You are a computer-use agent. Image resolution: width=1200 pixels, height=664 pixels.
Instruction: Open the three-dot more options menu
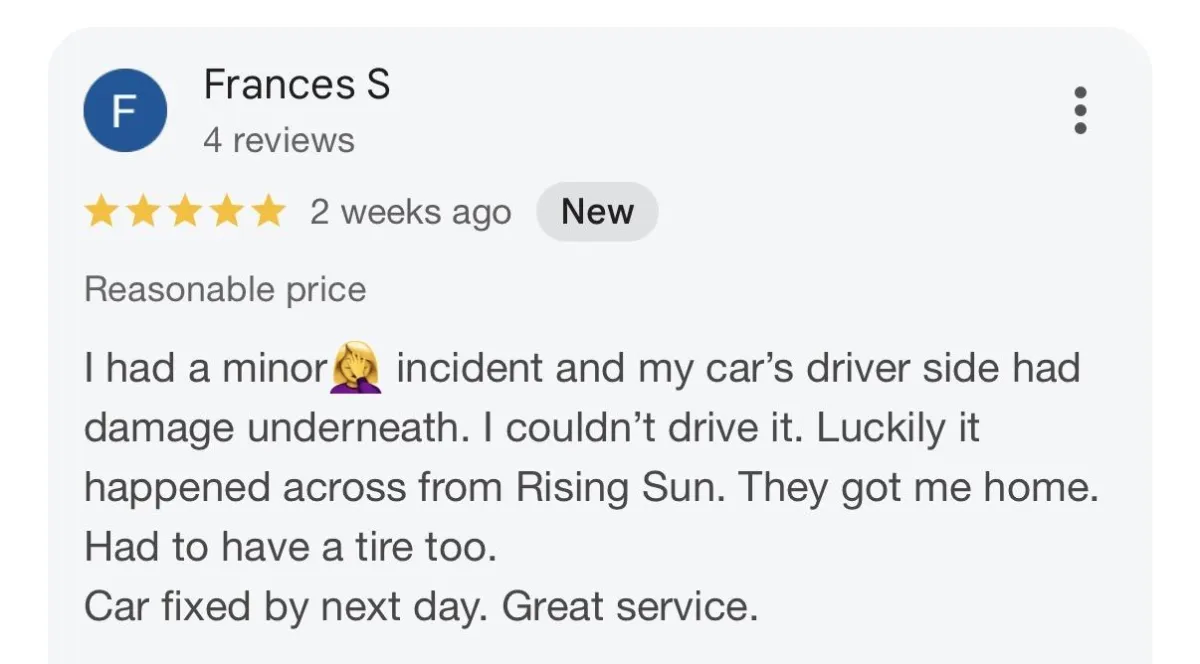[1080, 111]
